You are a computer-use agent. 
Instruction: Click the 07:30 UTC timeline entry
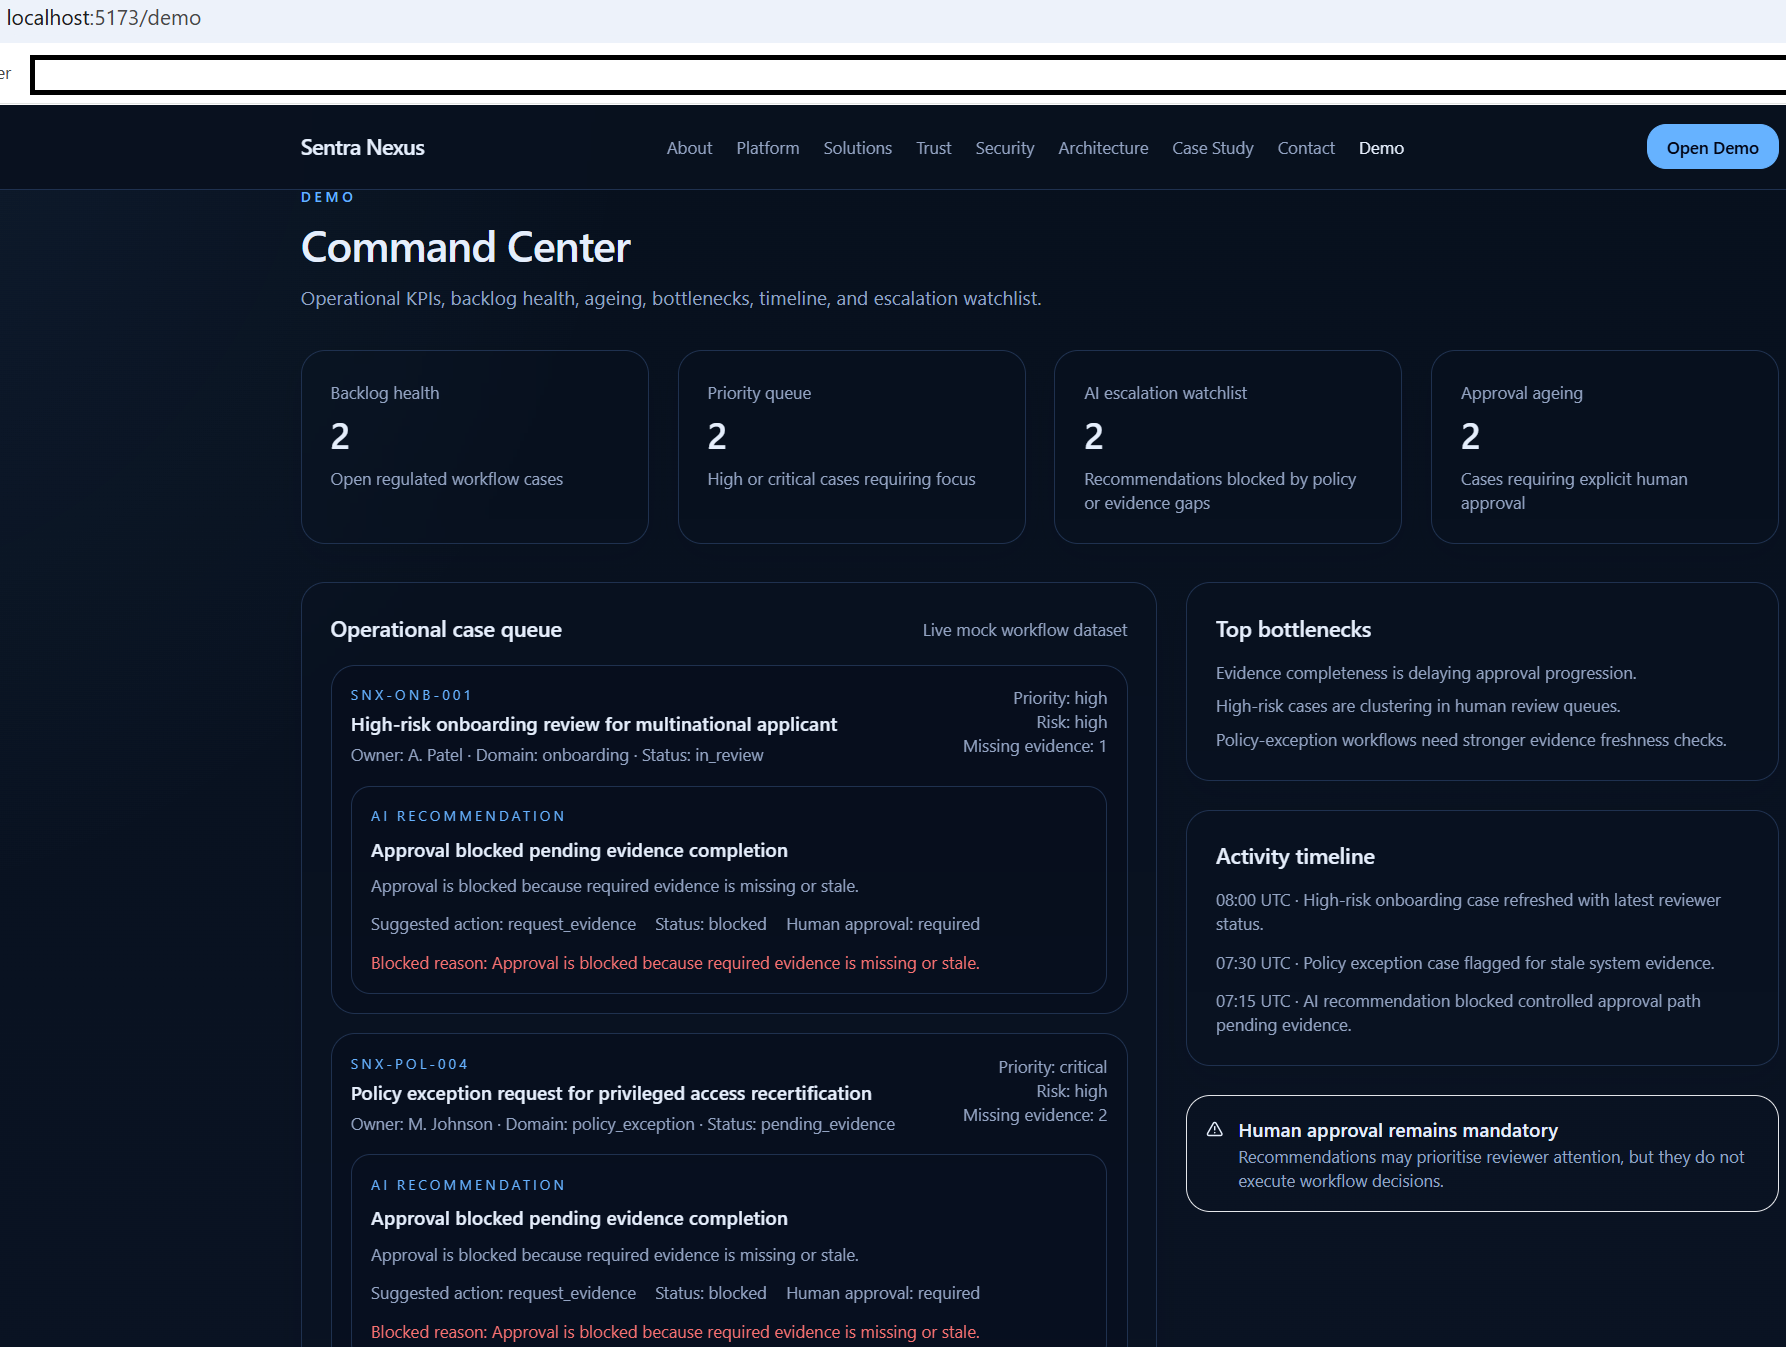(1465, 963)
